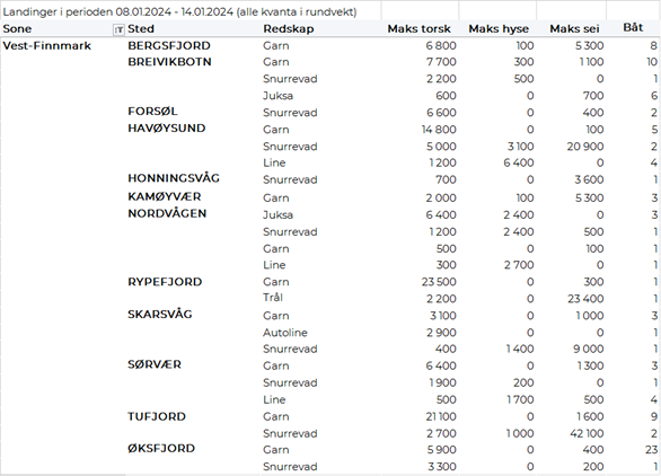Click the Trål gear cell
Screen dimensions: 661x476
[274, 298]
